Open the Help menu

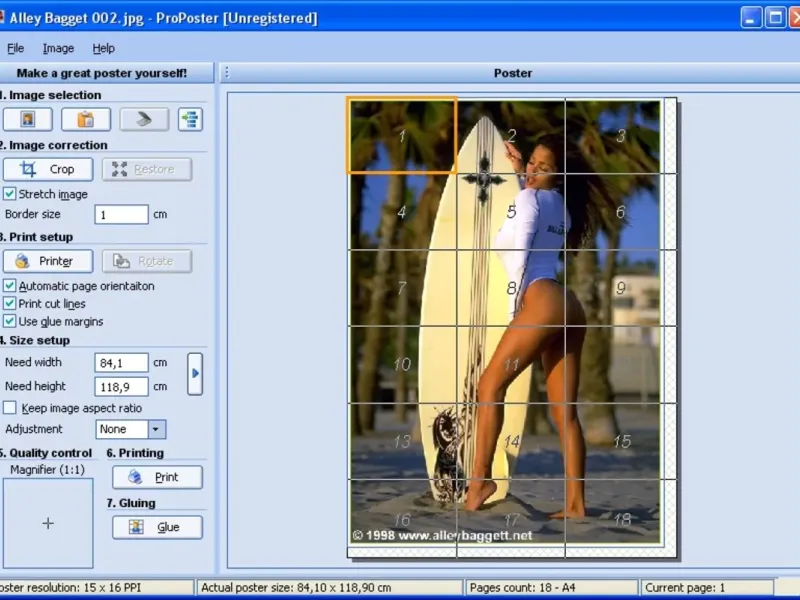pyautogui.click(x=104, y=48)
